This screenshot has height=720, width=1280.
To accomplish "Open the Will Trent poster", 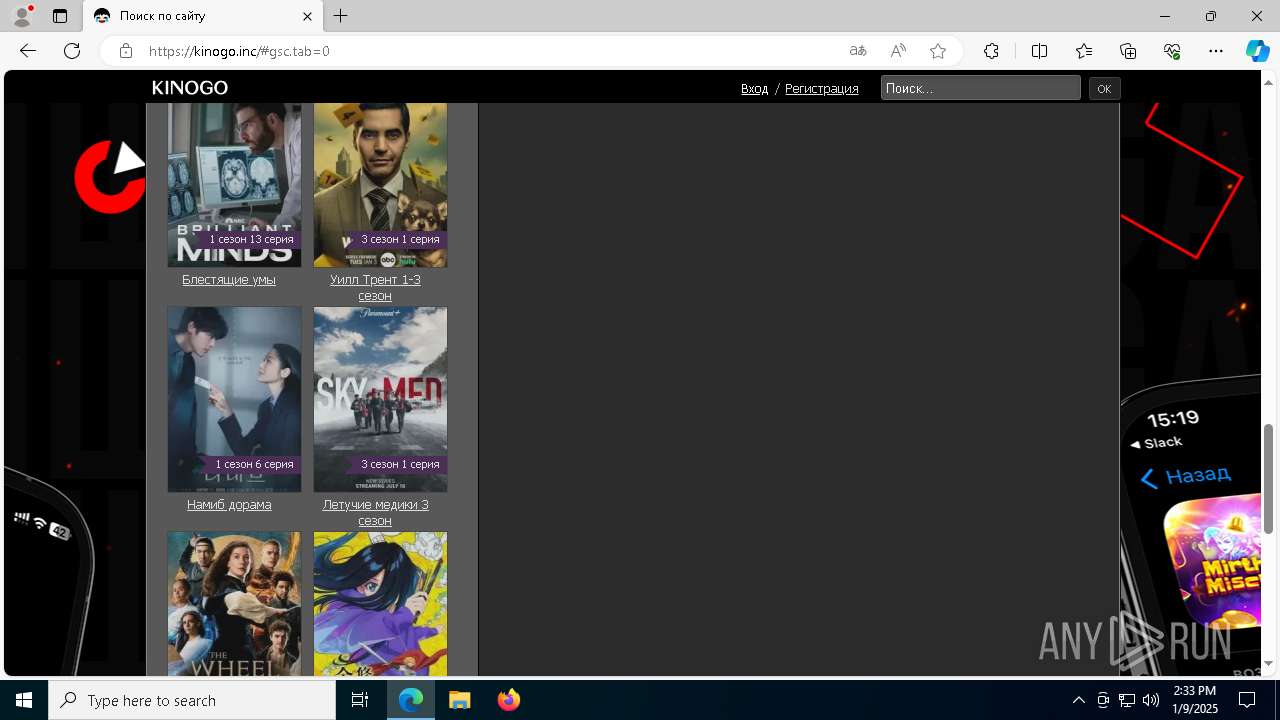I will (x=380, y=185).
